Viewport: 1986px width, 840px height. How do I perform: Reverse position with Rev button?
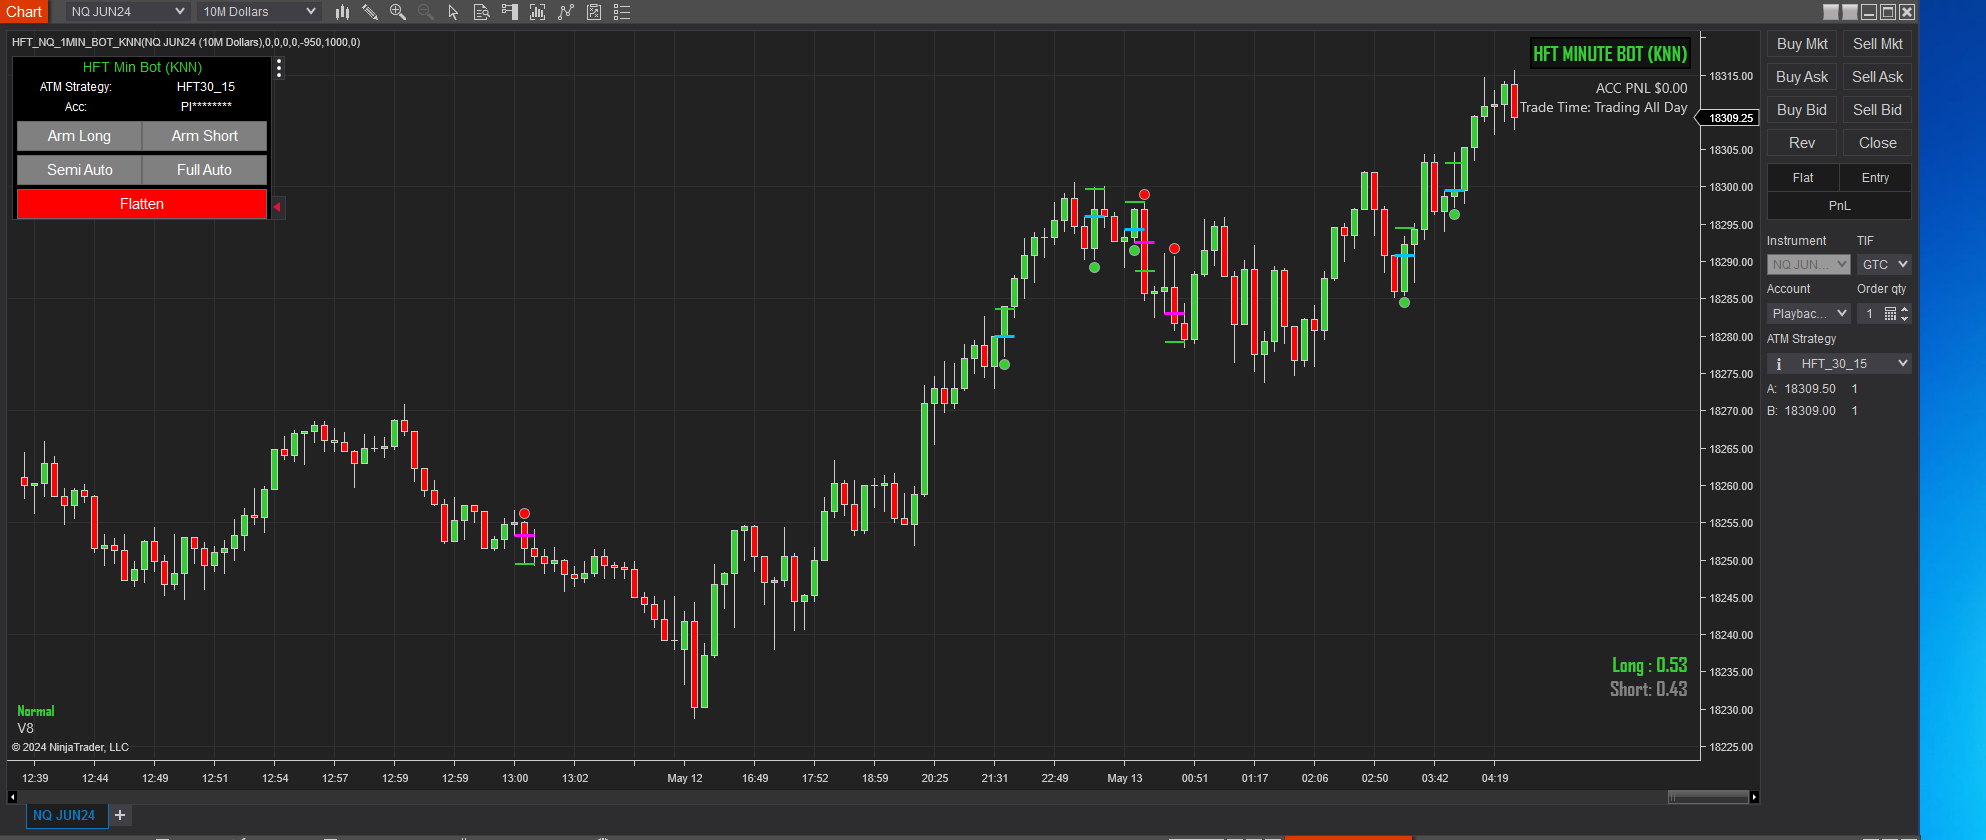[x=1802, y=143]
